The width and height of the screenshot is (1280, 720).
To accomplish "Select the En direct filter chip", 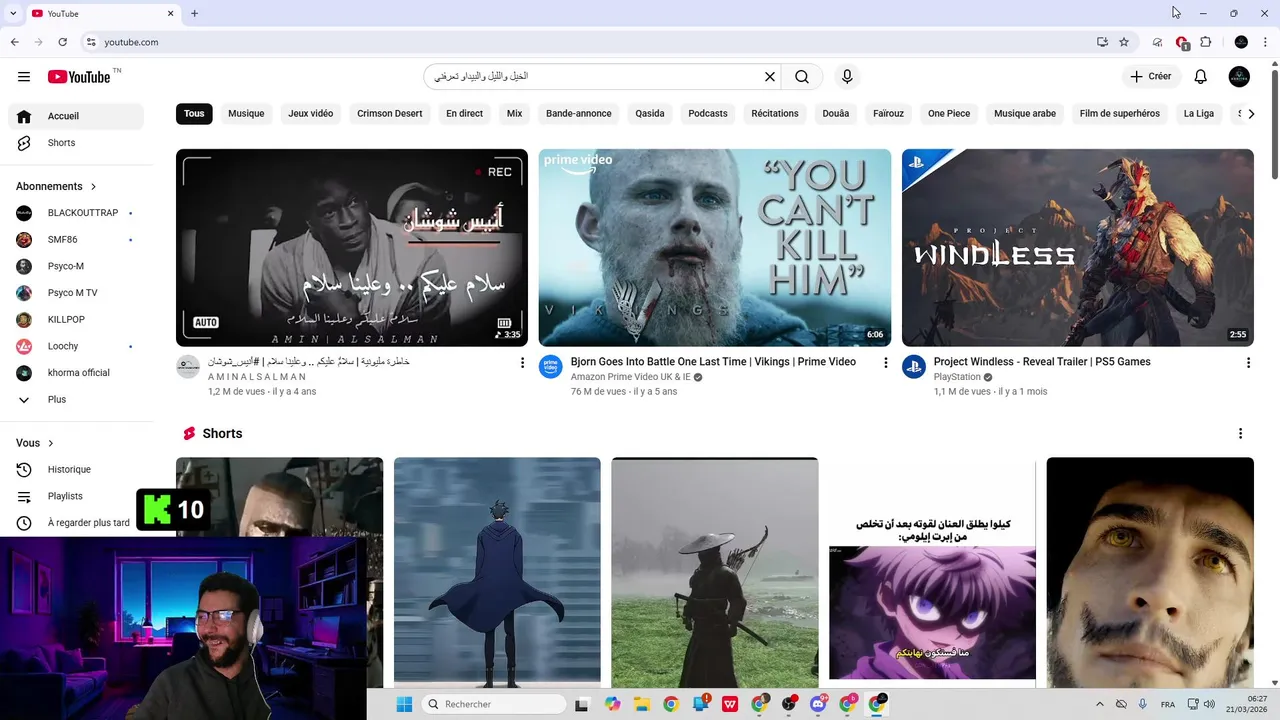I will coord(464,114).
